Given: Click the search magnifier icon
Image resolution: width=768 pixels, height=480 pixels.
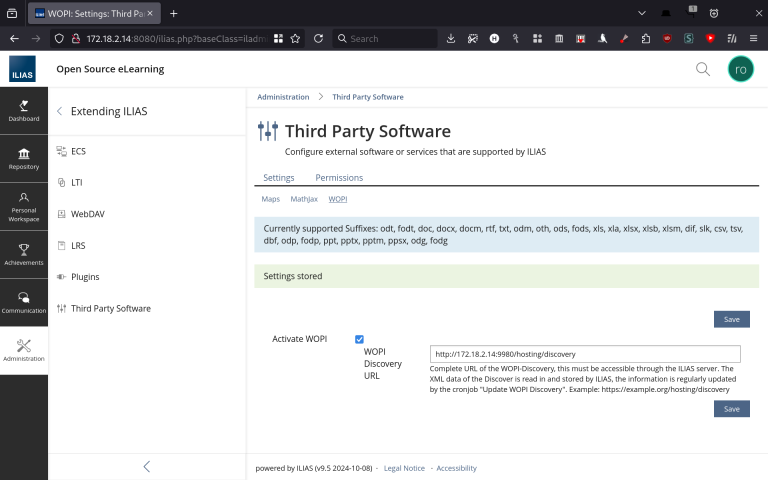Looking at the screenshot, I should (703, 69).
